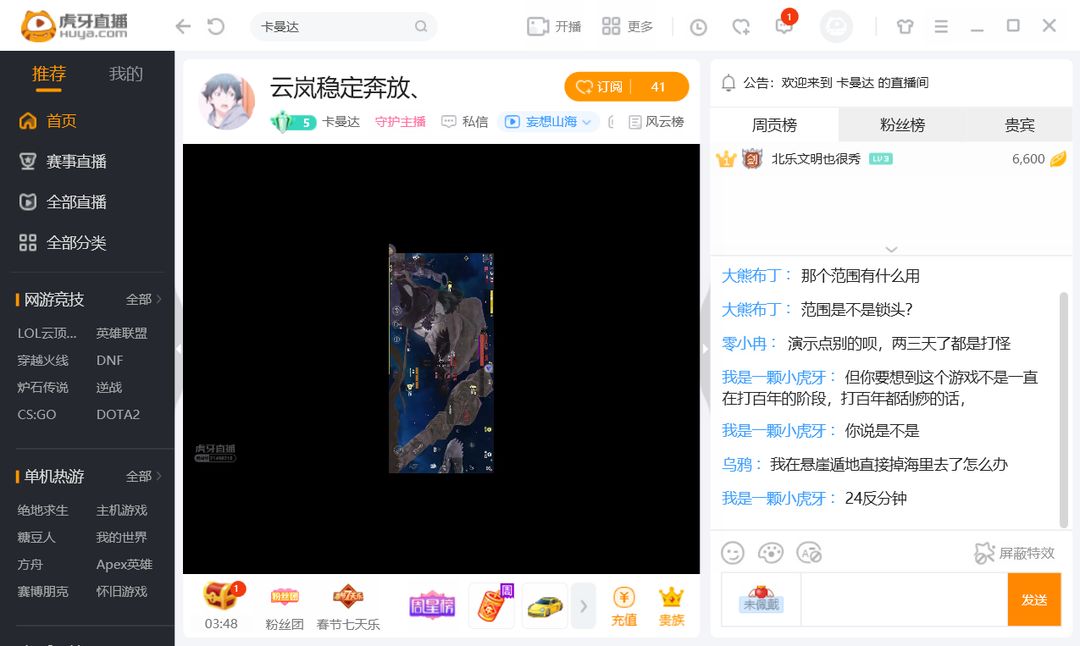Open 私信 private message

tap(465, 122)
